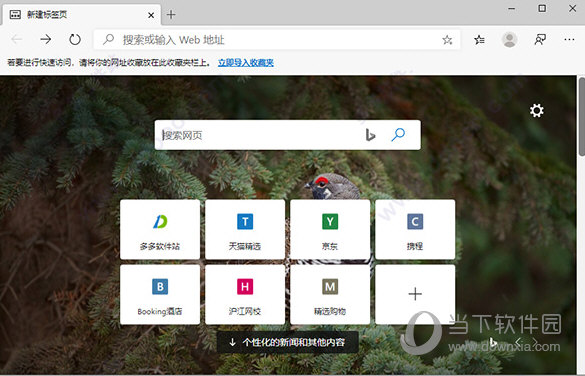Click the Bing logo in search box

370,135
